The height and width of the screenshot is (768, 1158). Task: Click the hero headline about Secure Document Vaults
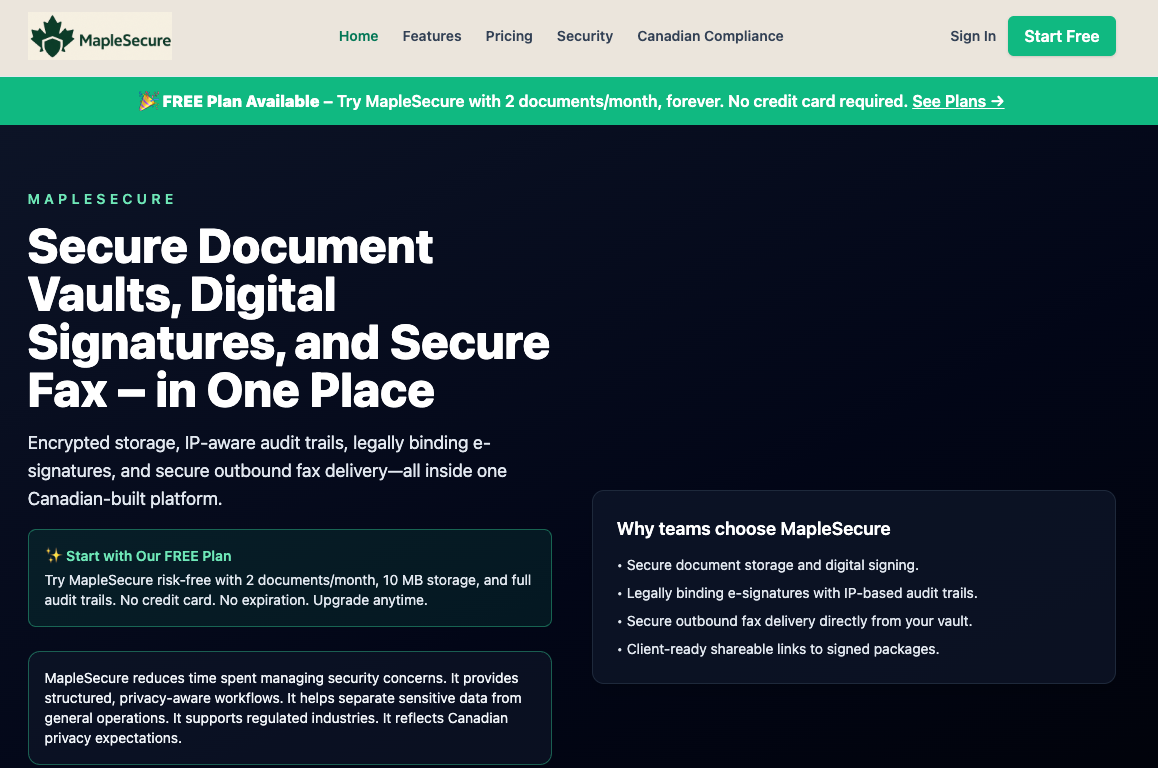(290, 320)
